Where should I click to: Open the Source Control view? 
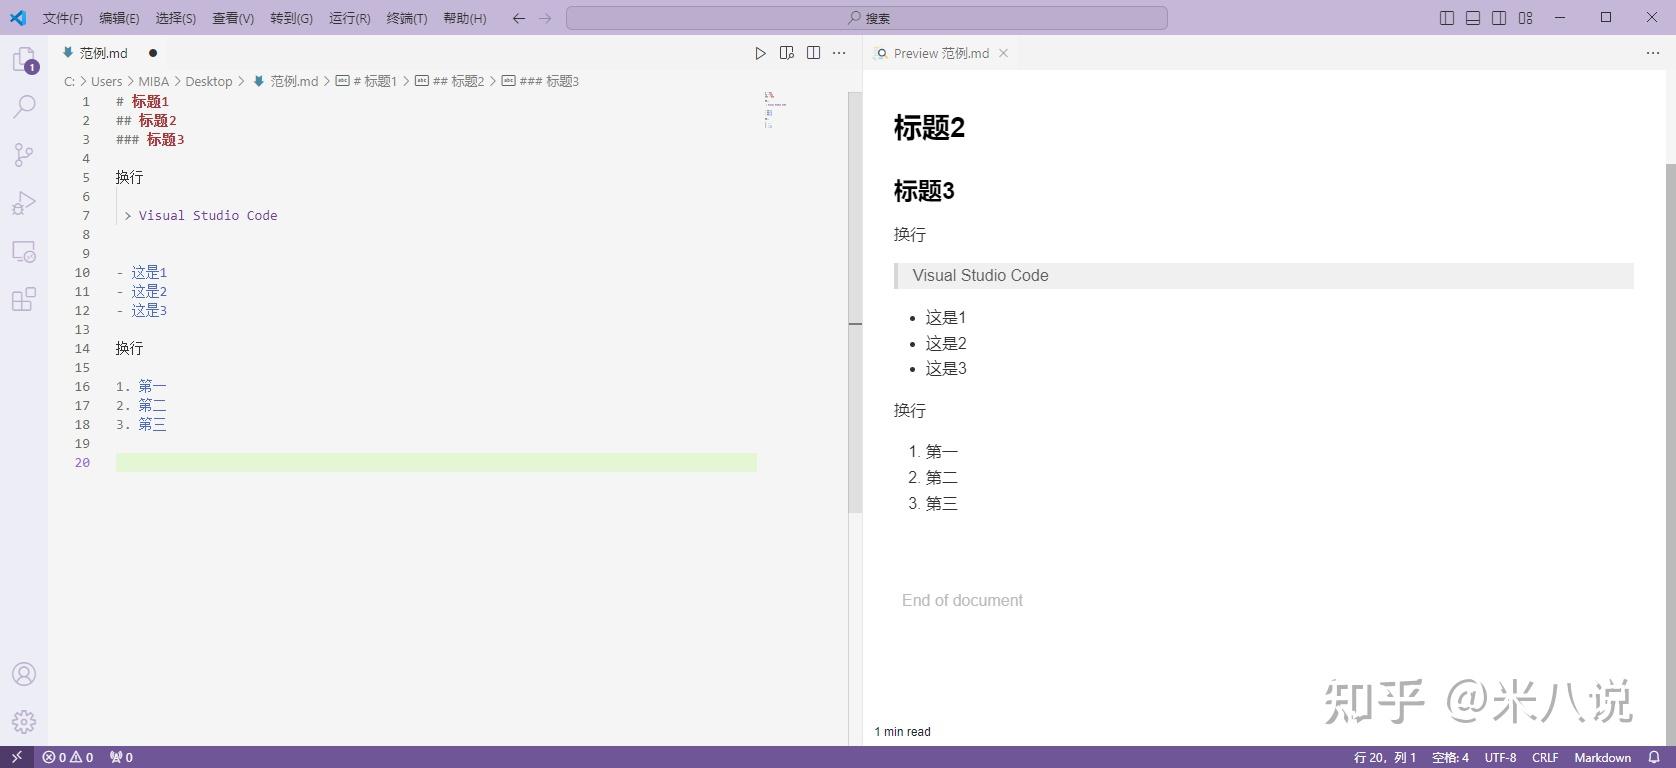coord(24,154)
